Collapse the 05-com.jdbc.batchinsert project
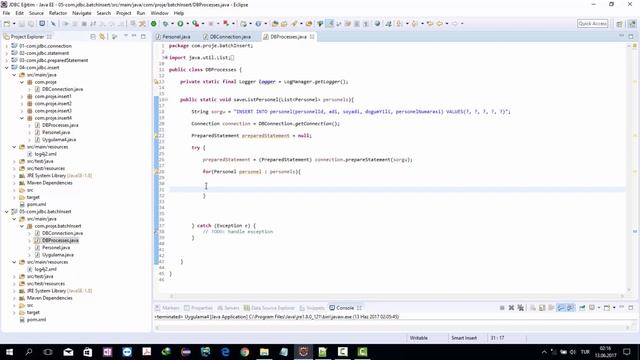 tap(7, 212)
